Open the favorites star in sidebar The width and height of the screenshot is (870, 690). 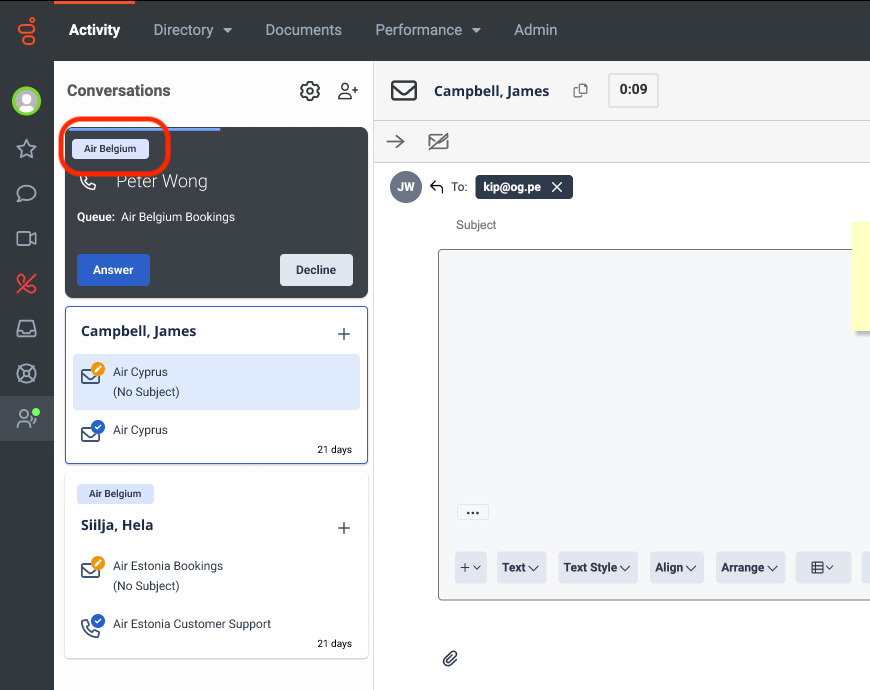pos(26,149)
